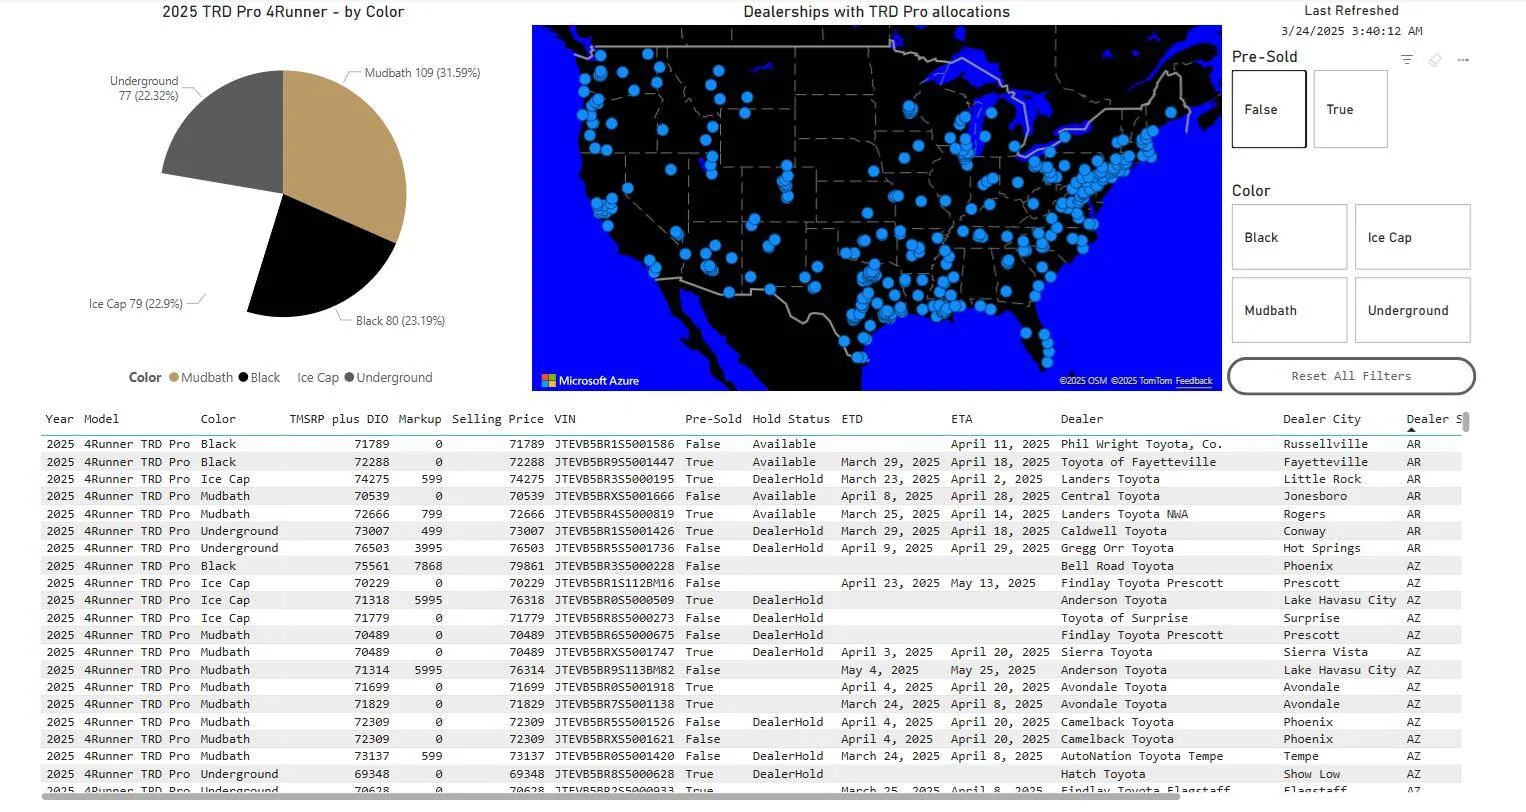Click the Dealer column header
Image resolution: width=1526 pixels, height=812 pixels.
coord(1082,419)
